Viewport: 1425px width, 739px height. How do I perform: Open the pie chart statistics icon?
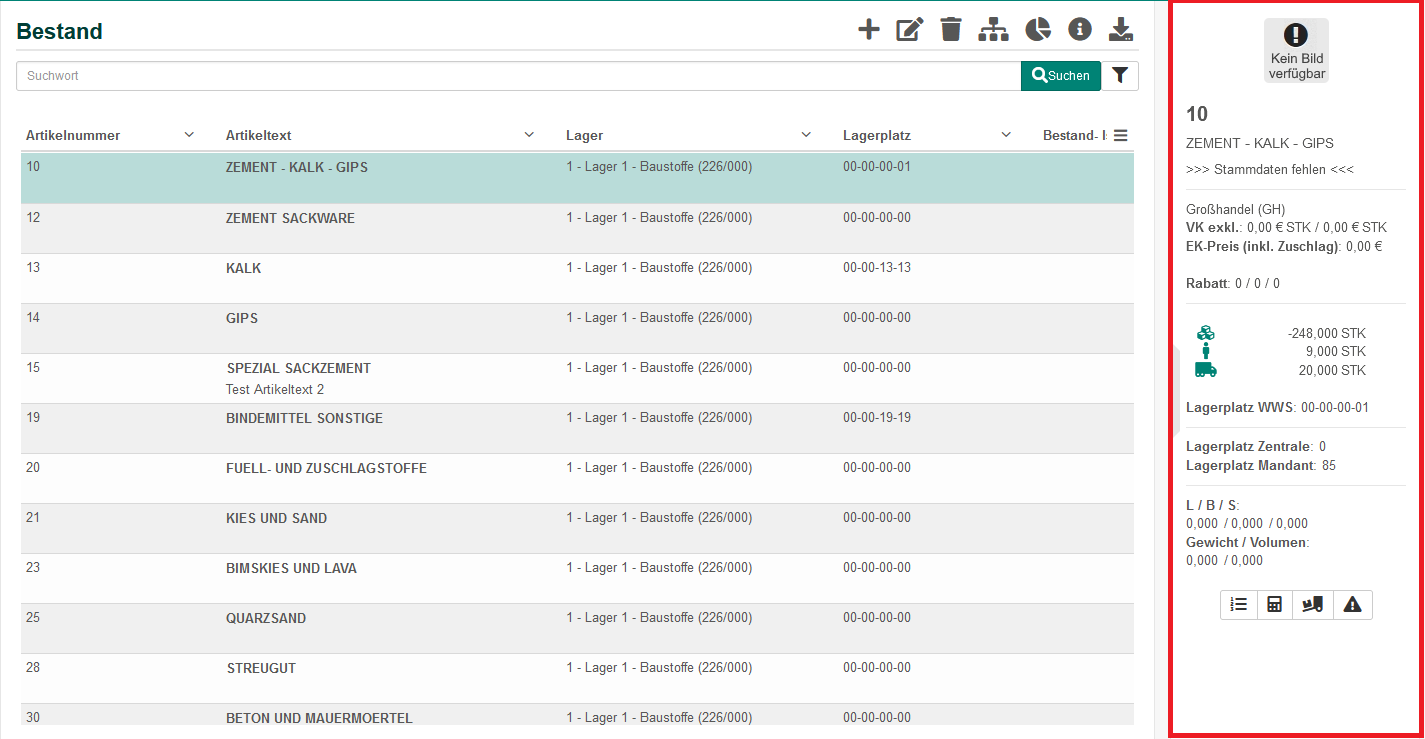(x=1038, y=30)
